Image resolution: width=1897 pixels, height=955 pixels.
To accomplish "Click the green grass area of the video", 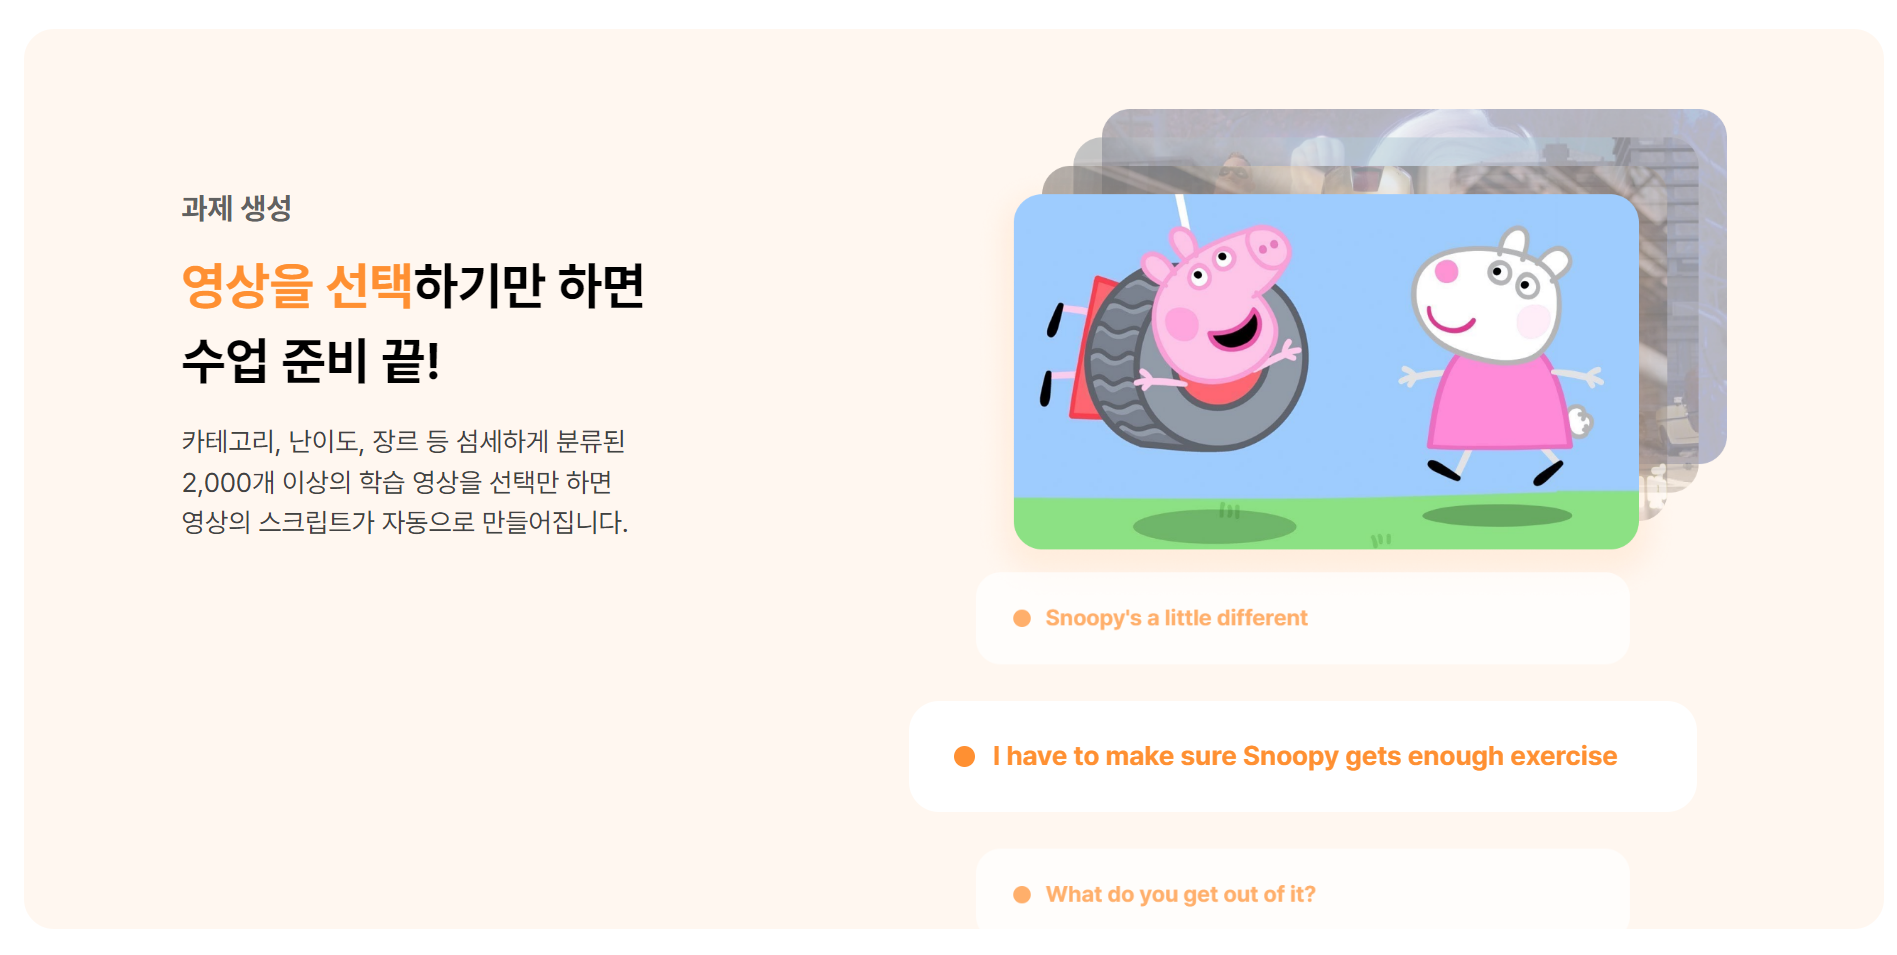I will pyautogui.click(x=1326, y=522).
